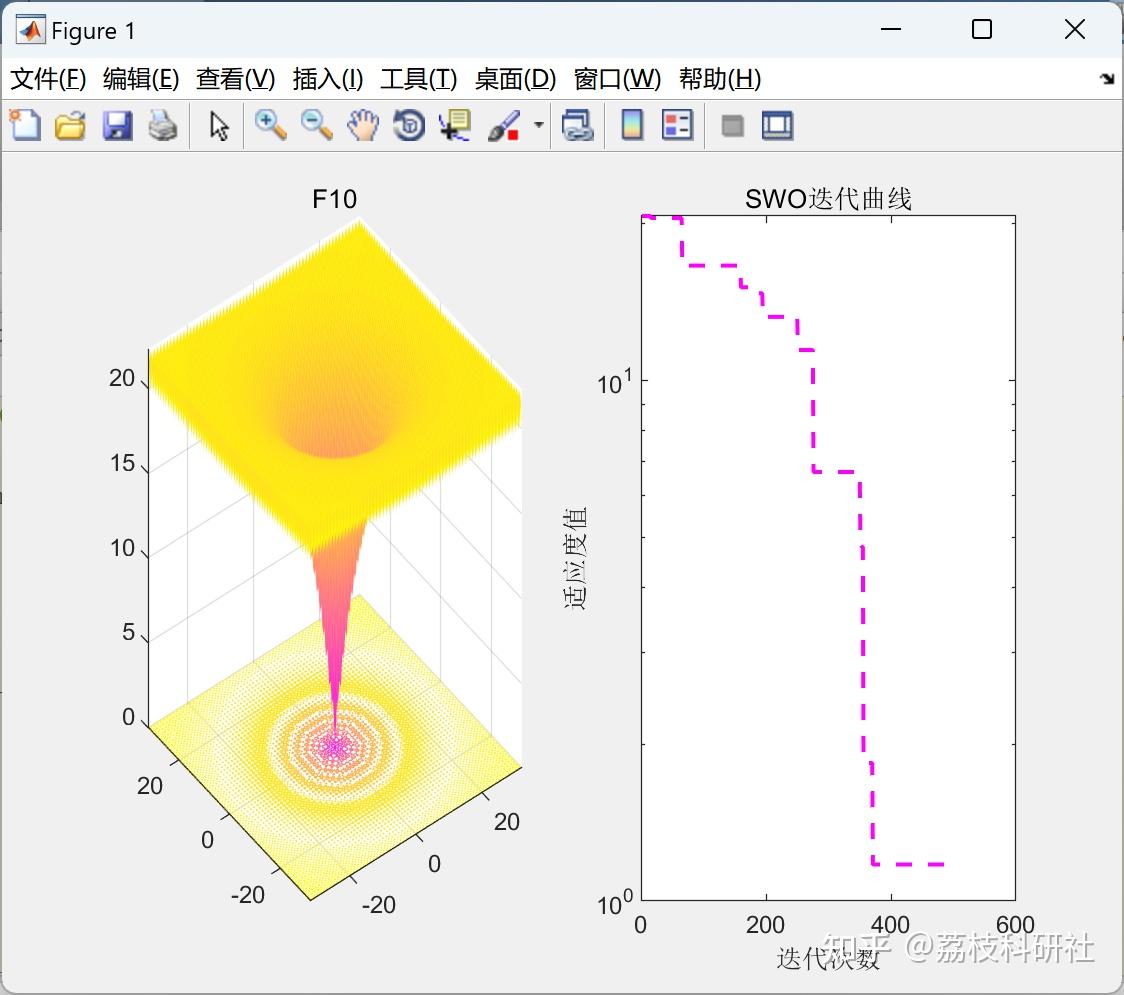
Task: Maximize the Figure 1 window
Action: coord(982,29)
